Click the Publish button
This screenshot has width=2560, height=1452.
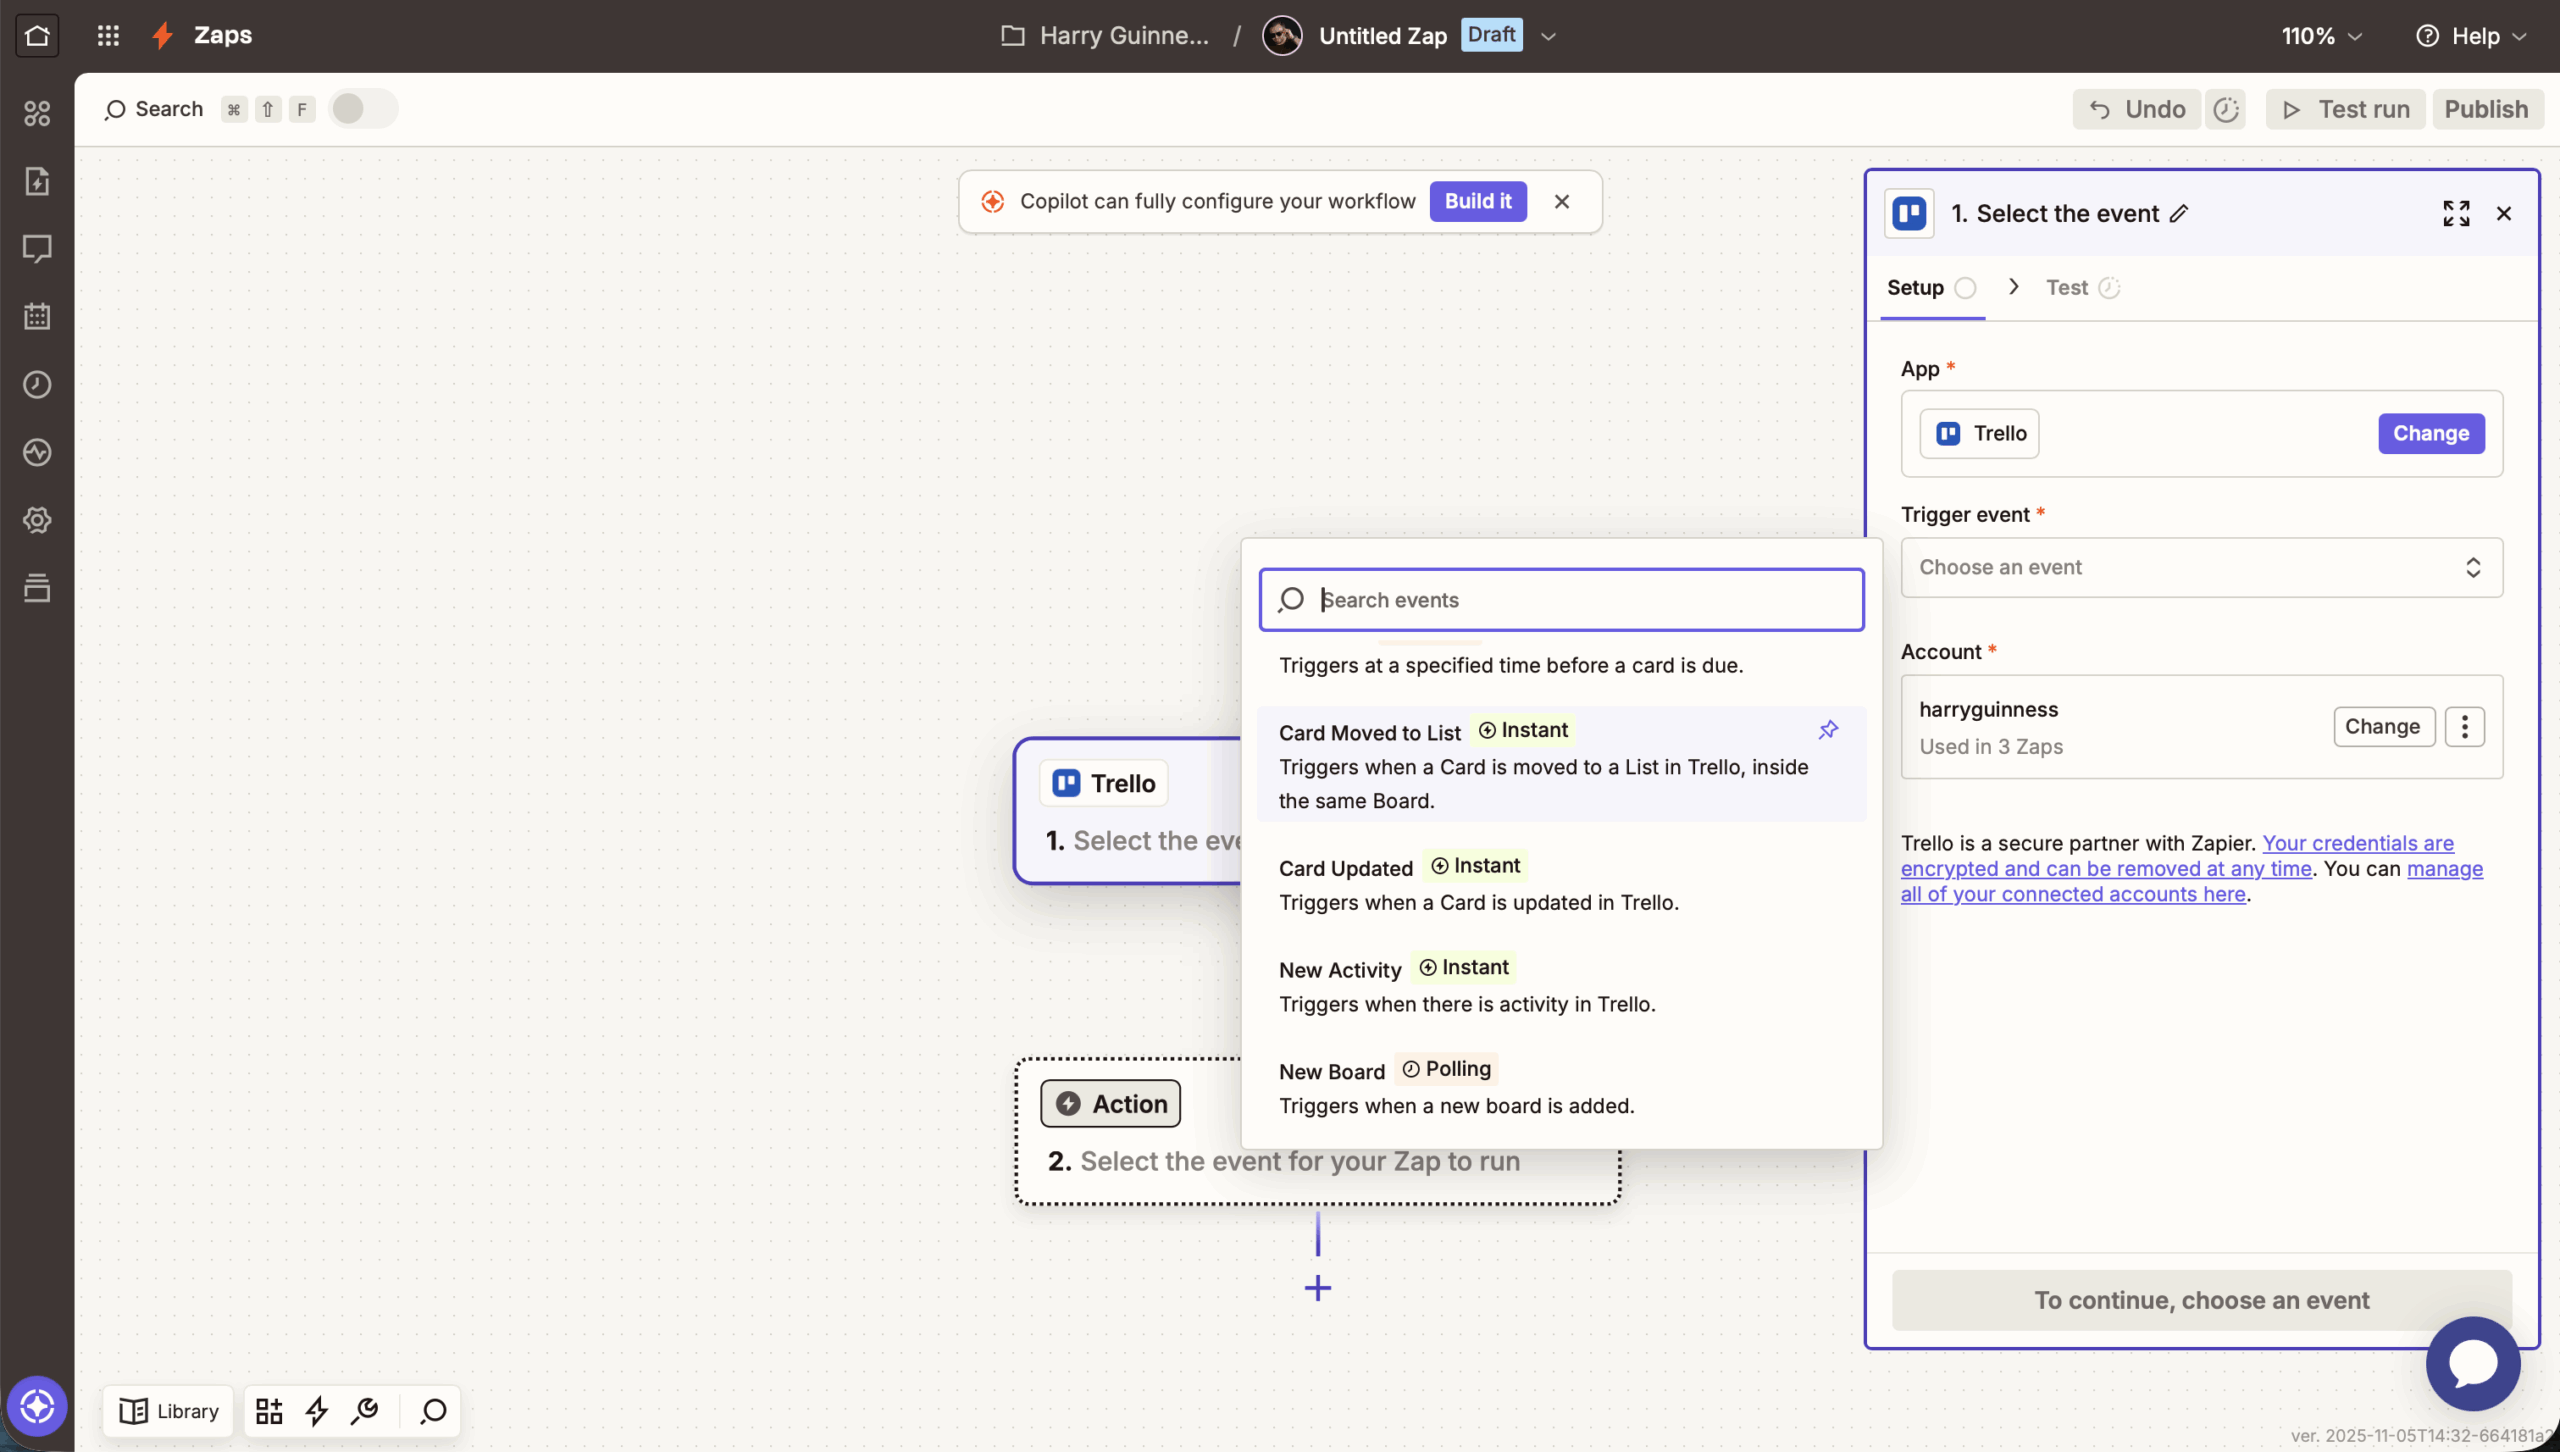click(x=2487, y=109)
